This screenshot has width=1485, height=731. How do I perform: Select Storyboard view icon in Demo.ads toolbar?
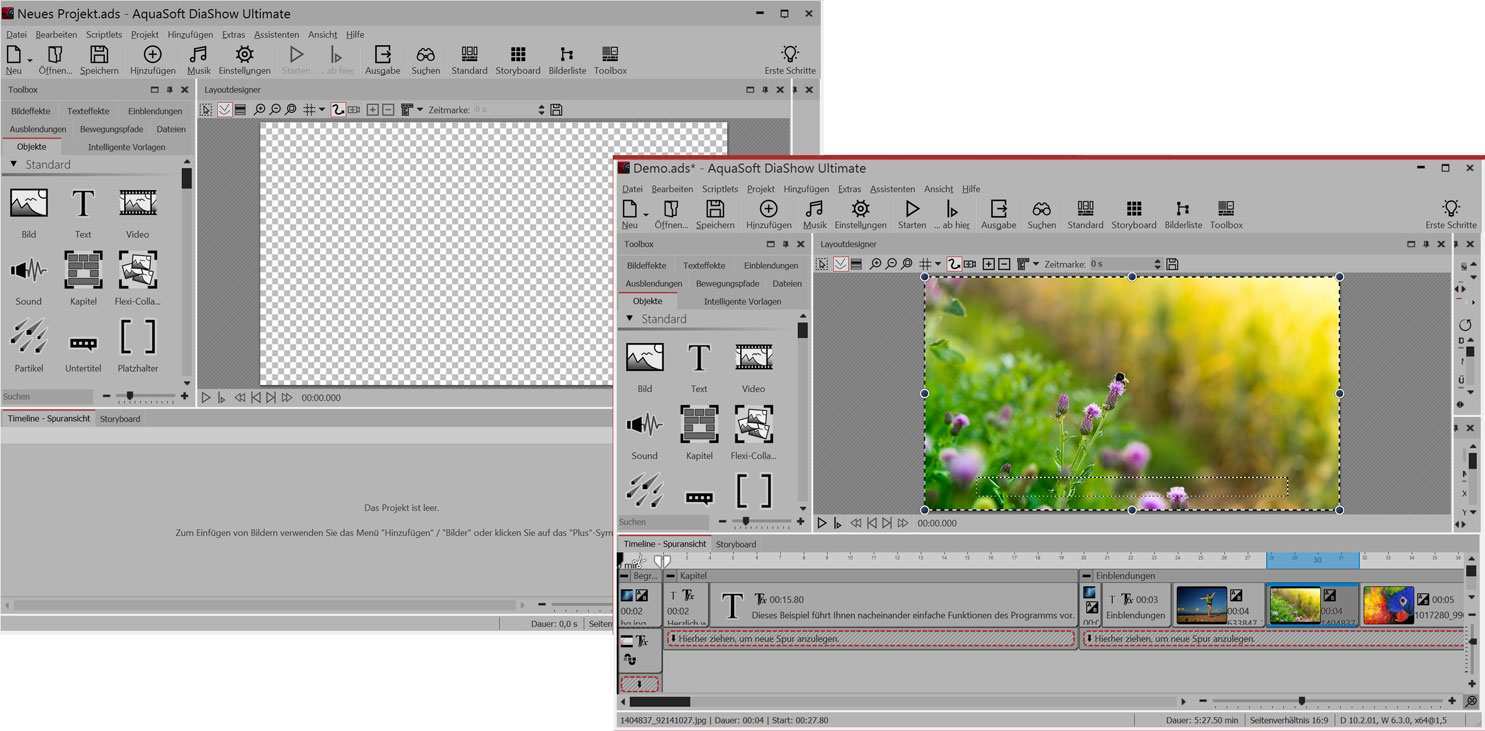pos(1133,209)
